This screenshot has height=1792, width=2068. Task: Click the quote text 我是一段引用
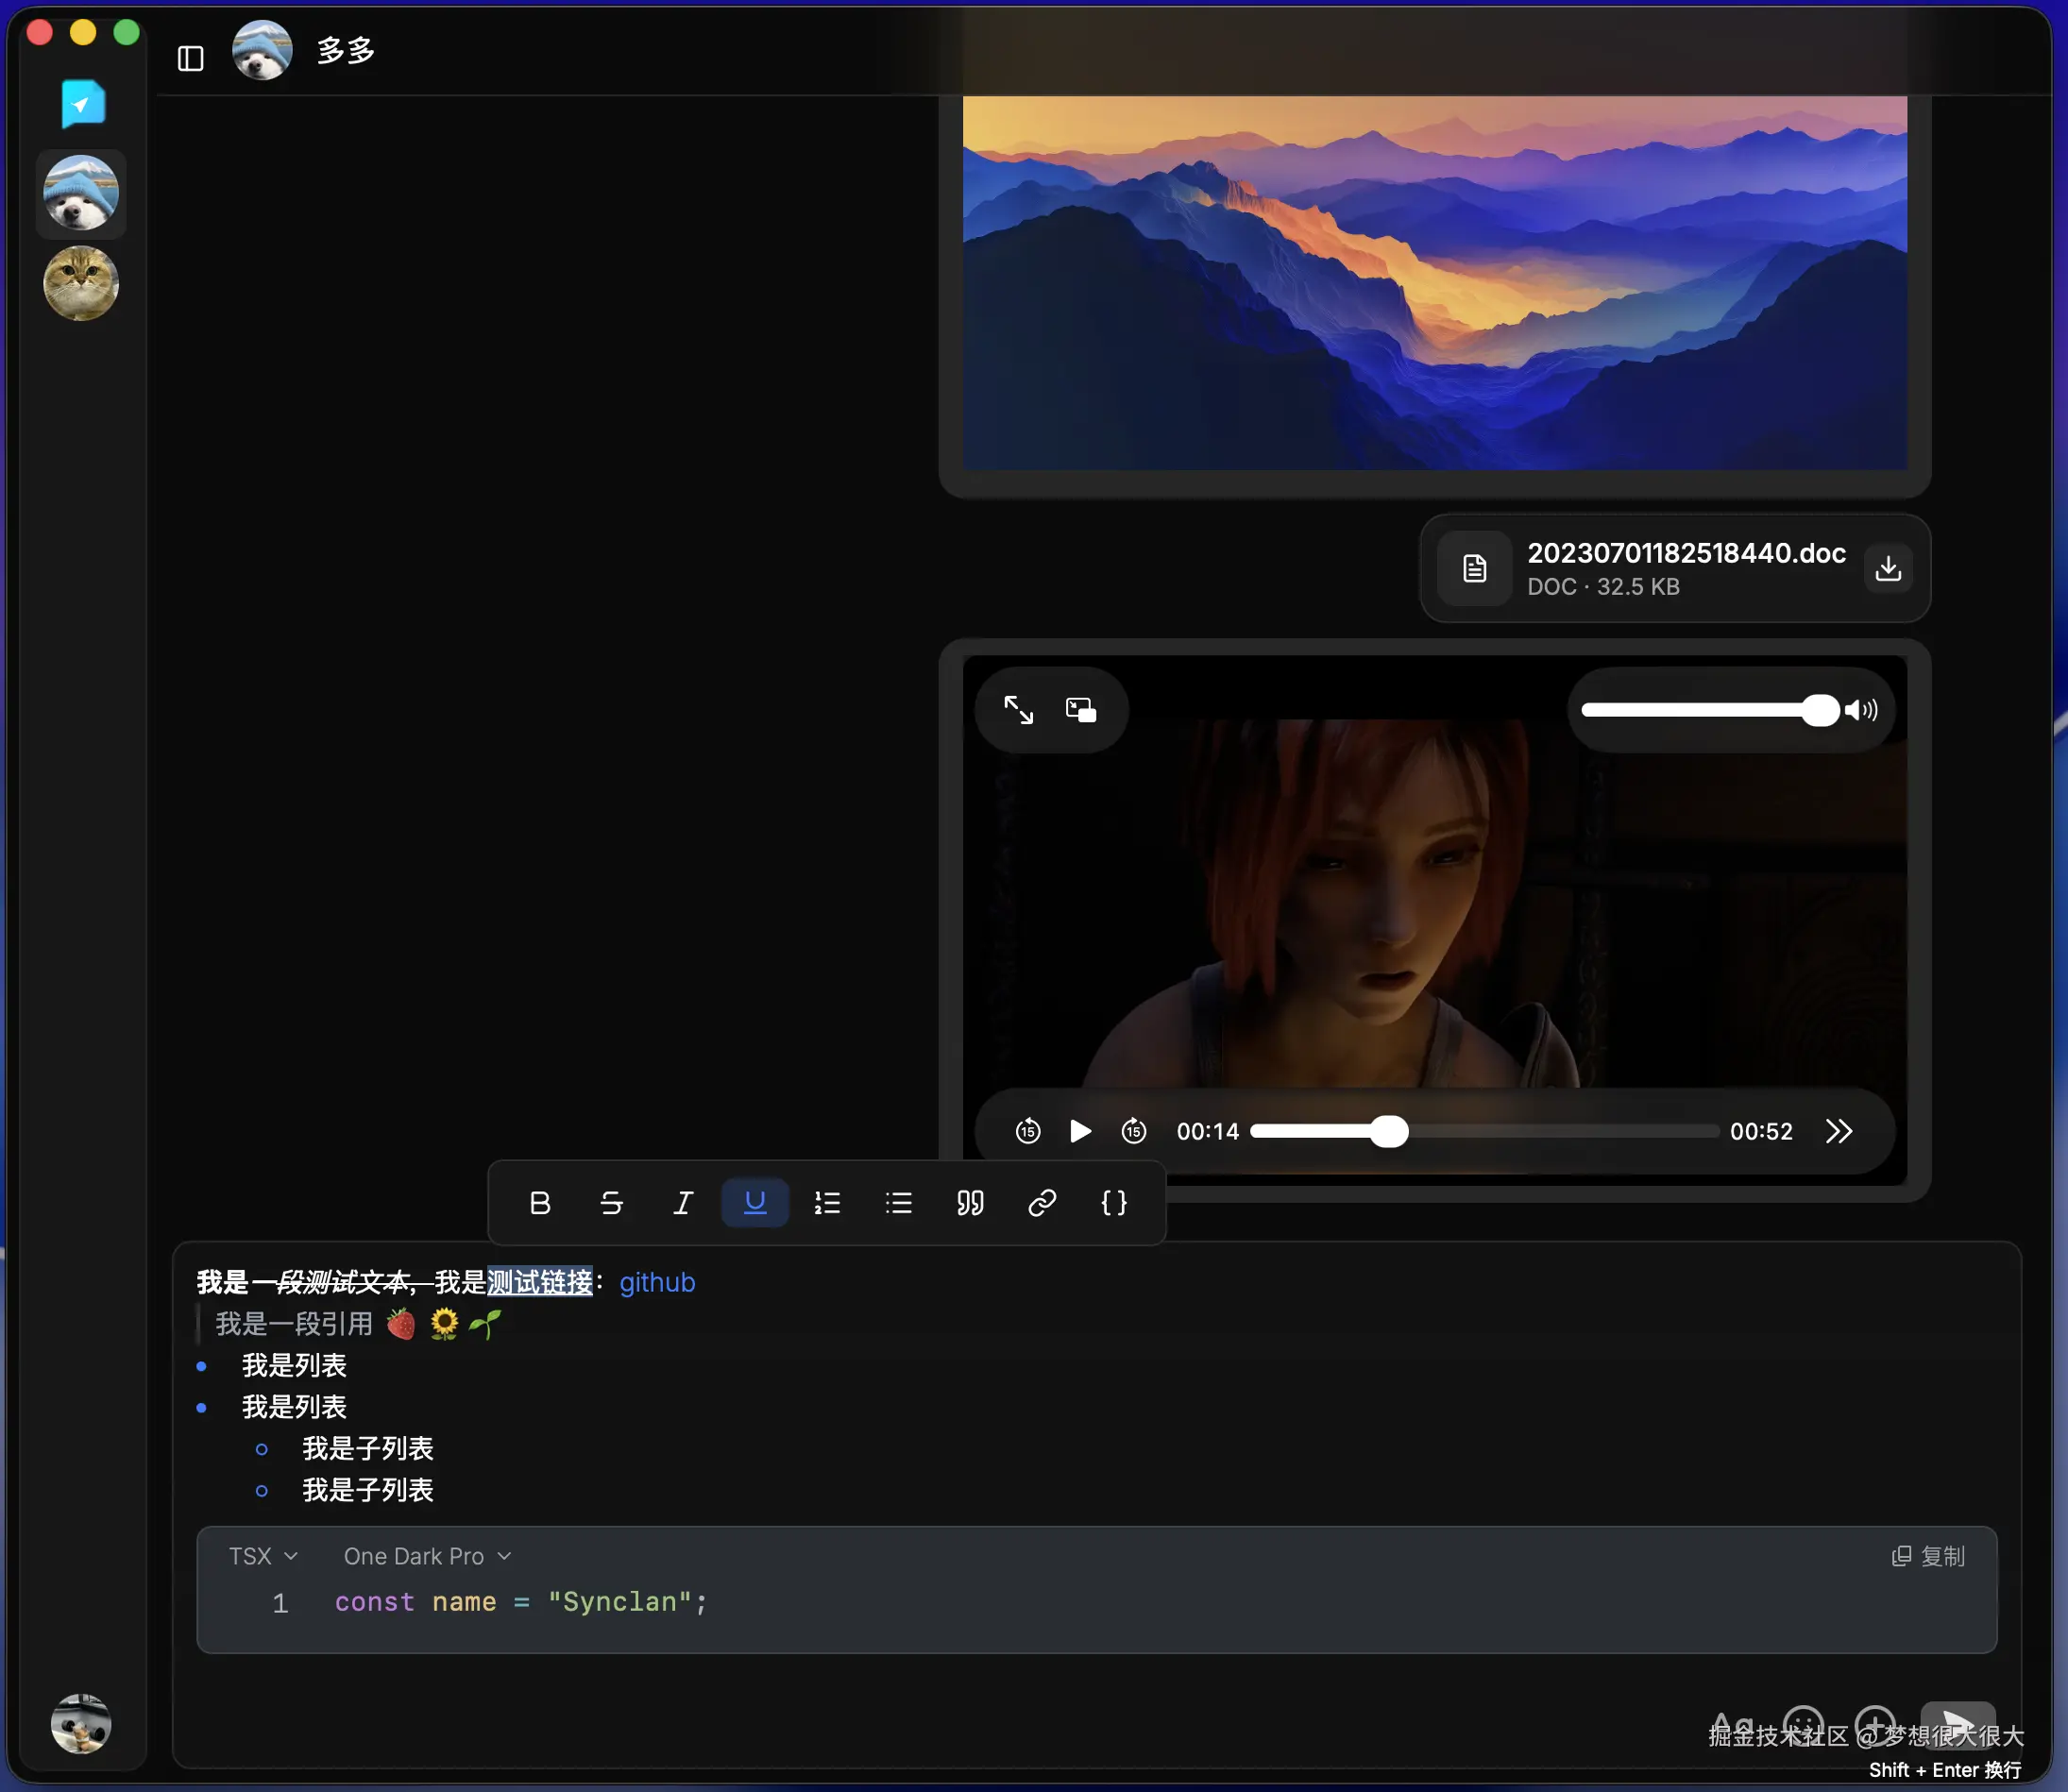294,1324
